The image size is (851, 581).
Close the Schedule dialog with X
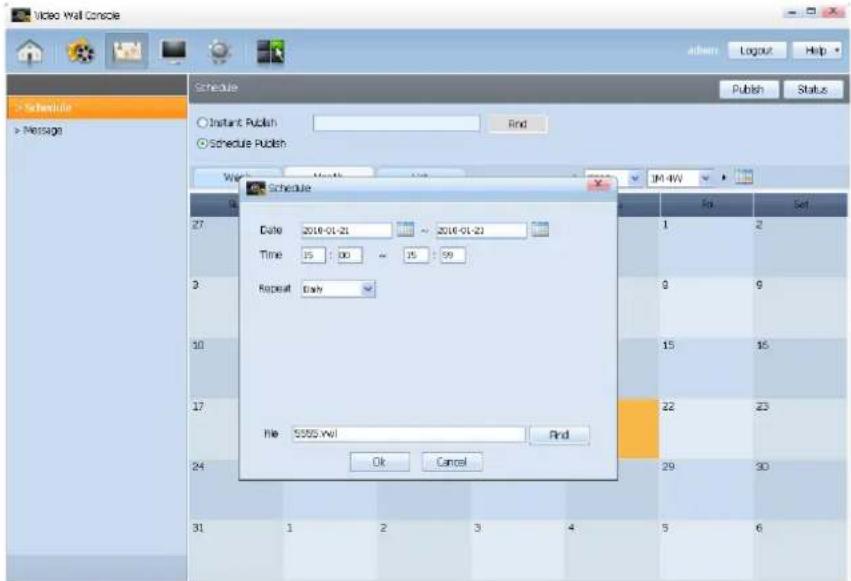coord(599,185)
